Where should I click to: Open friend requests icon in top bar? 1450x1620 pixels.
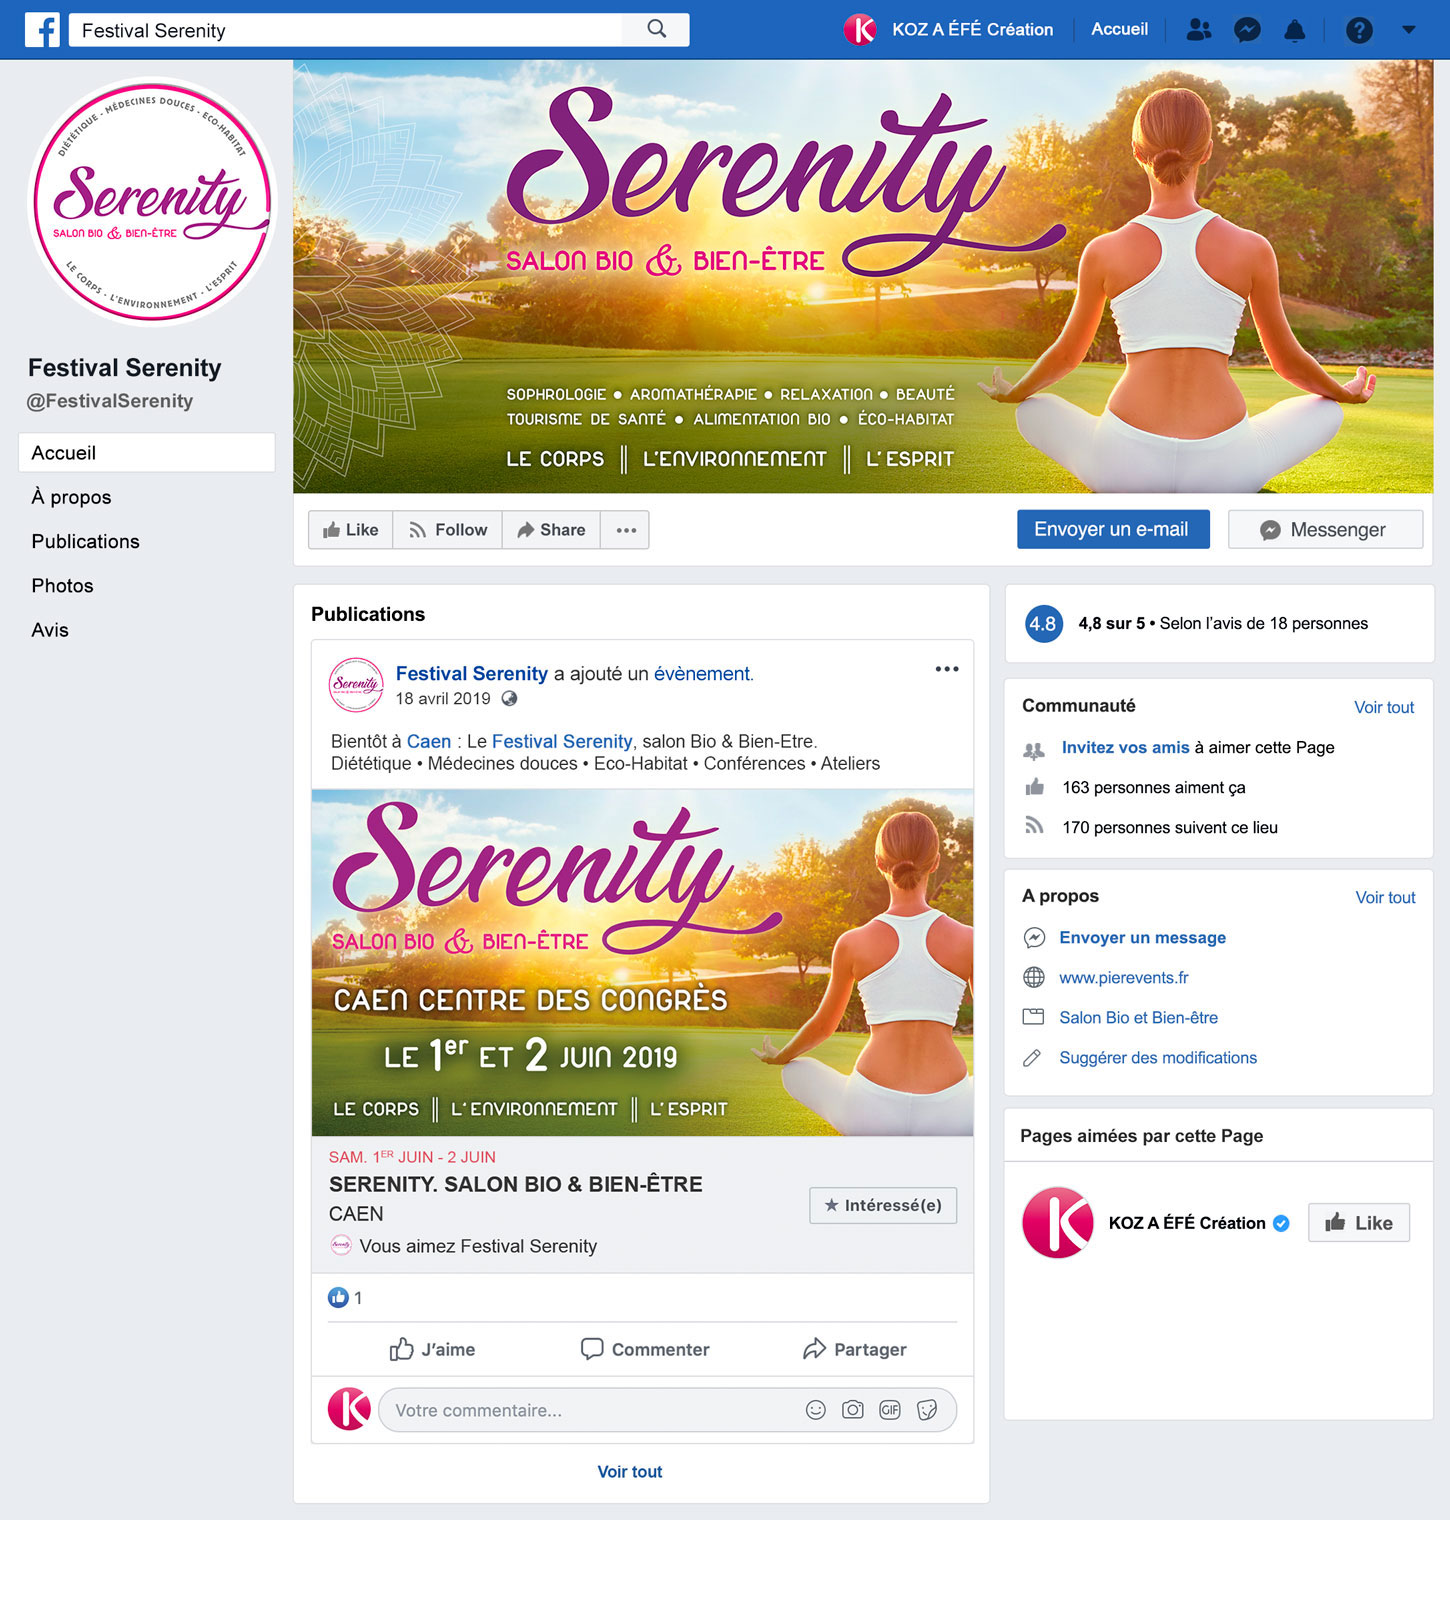1199,30
